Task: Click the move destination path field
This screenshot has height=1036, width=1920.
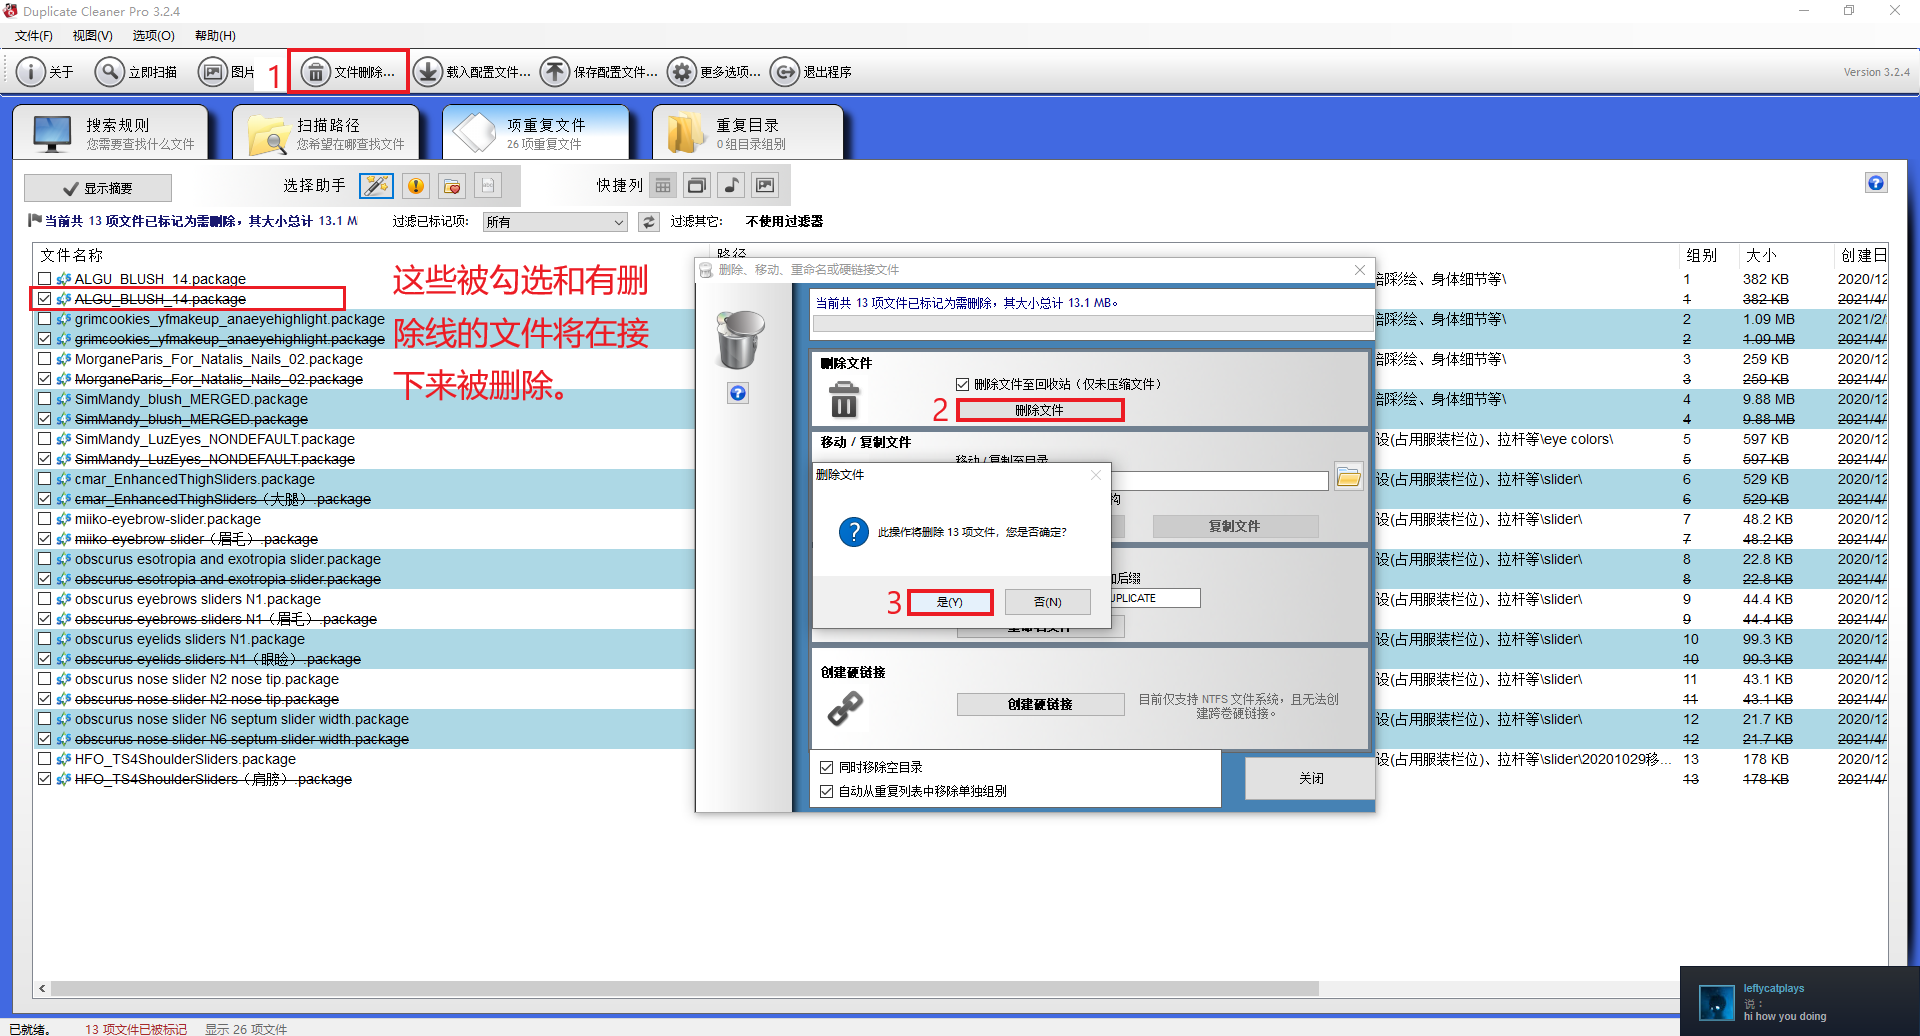Action: tap(1220, 481)
